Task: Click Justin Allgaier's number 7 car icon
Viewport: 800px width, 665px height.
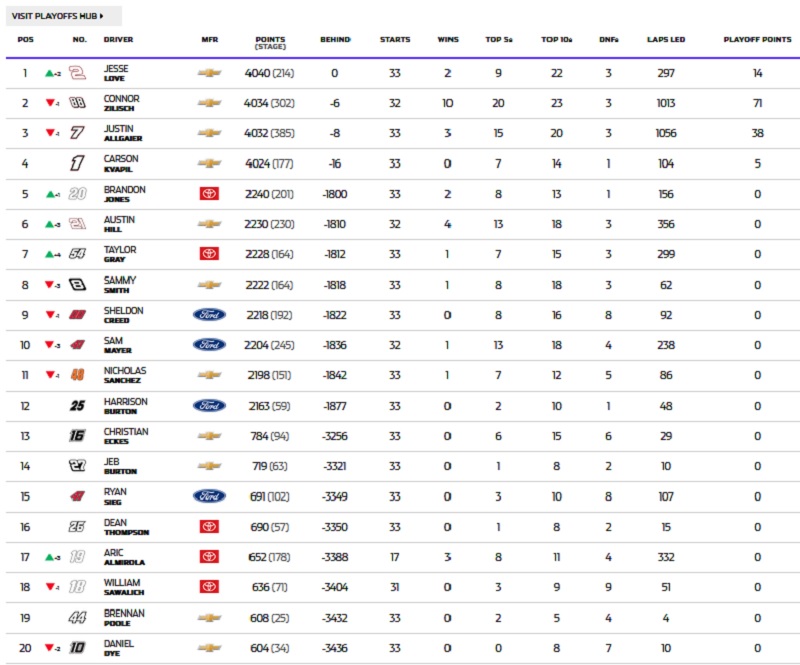Action: [x=77, y=133]
